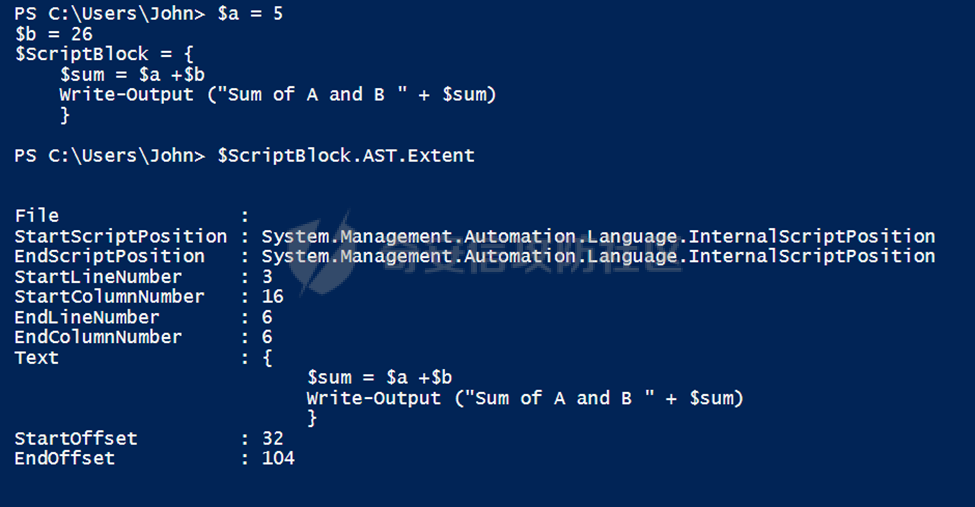Screen dimensions: 975x507
Task: Click the Text property label
Action: click(37, 358)
